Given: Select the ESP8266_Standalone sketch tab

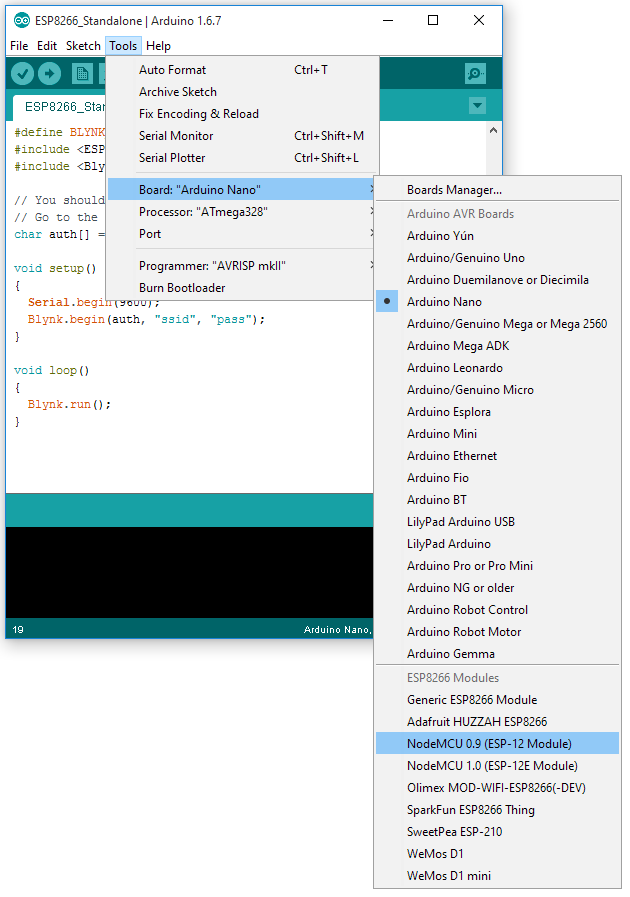Looking at the screenshot, I should 60,107.
